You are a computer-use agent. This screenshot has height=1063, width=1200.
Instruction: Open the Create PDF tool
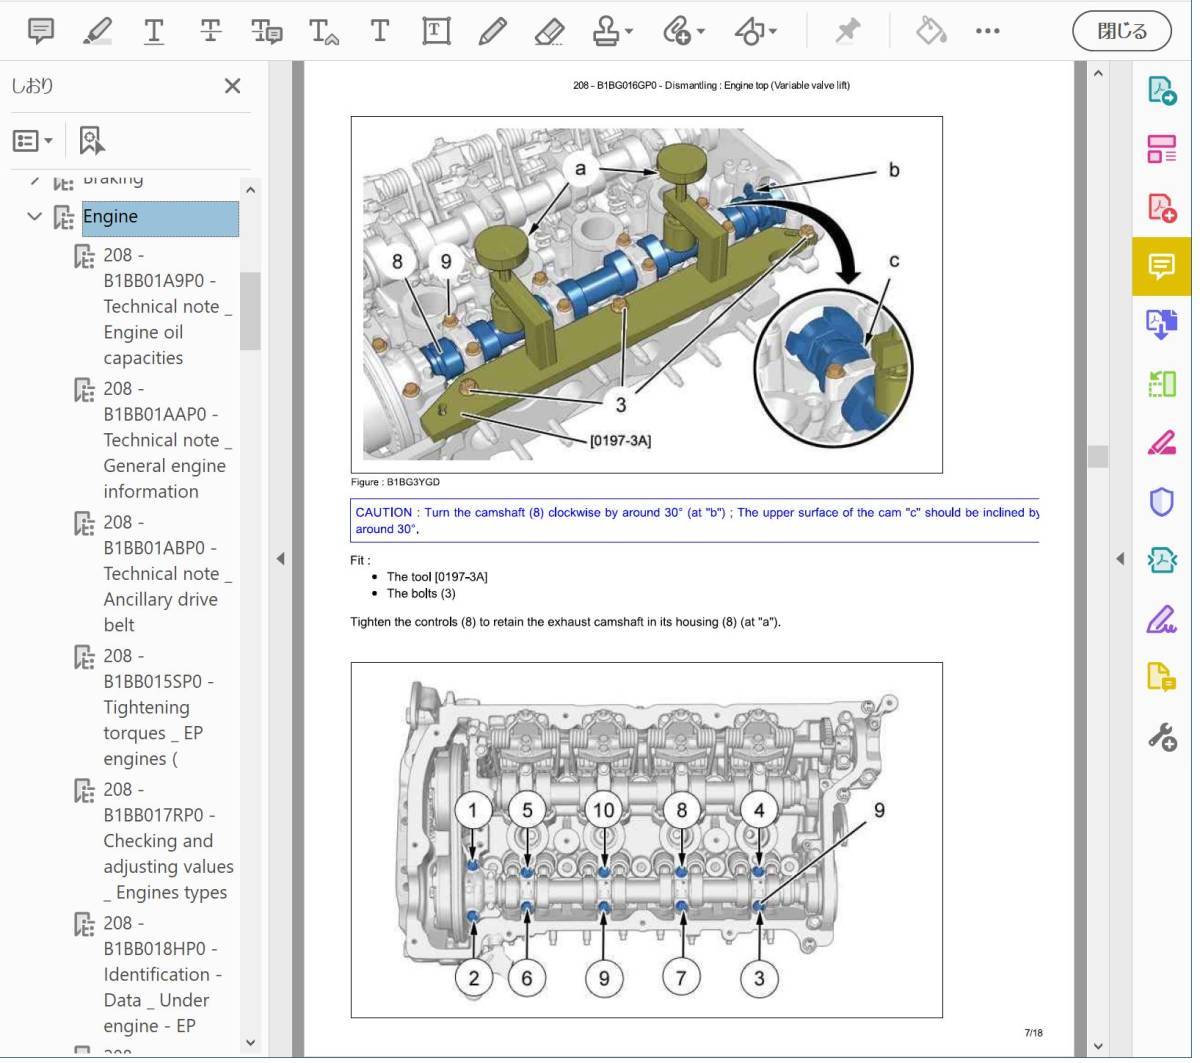[1161, 207]
